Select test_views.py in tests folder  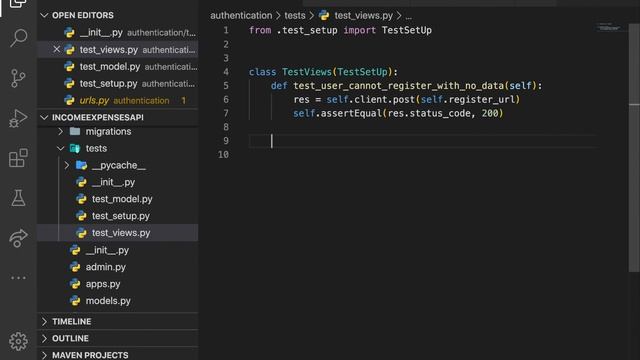pyautogui.click(x=118, y=233)
